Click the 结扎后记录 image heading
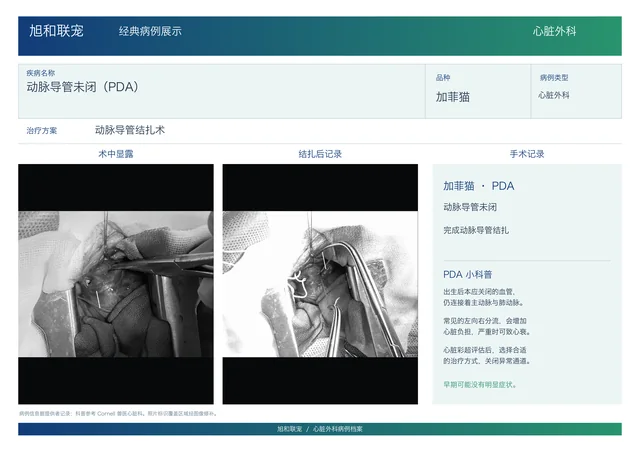This screenshot has width=640, height=452. (320, 154)
